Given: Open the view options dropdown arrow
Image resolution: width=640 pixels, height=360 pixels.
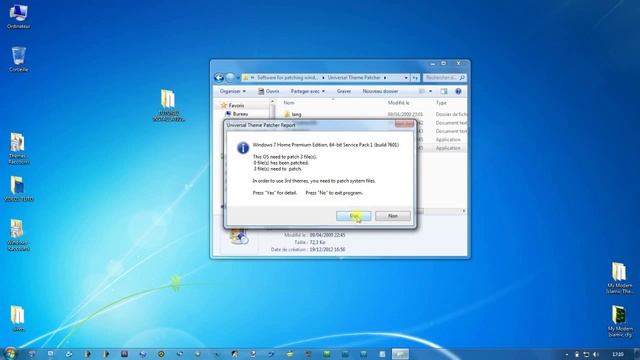Looking at the screenshot, I should (x=431, y=91).
